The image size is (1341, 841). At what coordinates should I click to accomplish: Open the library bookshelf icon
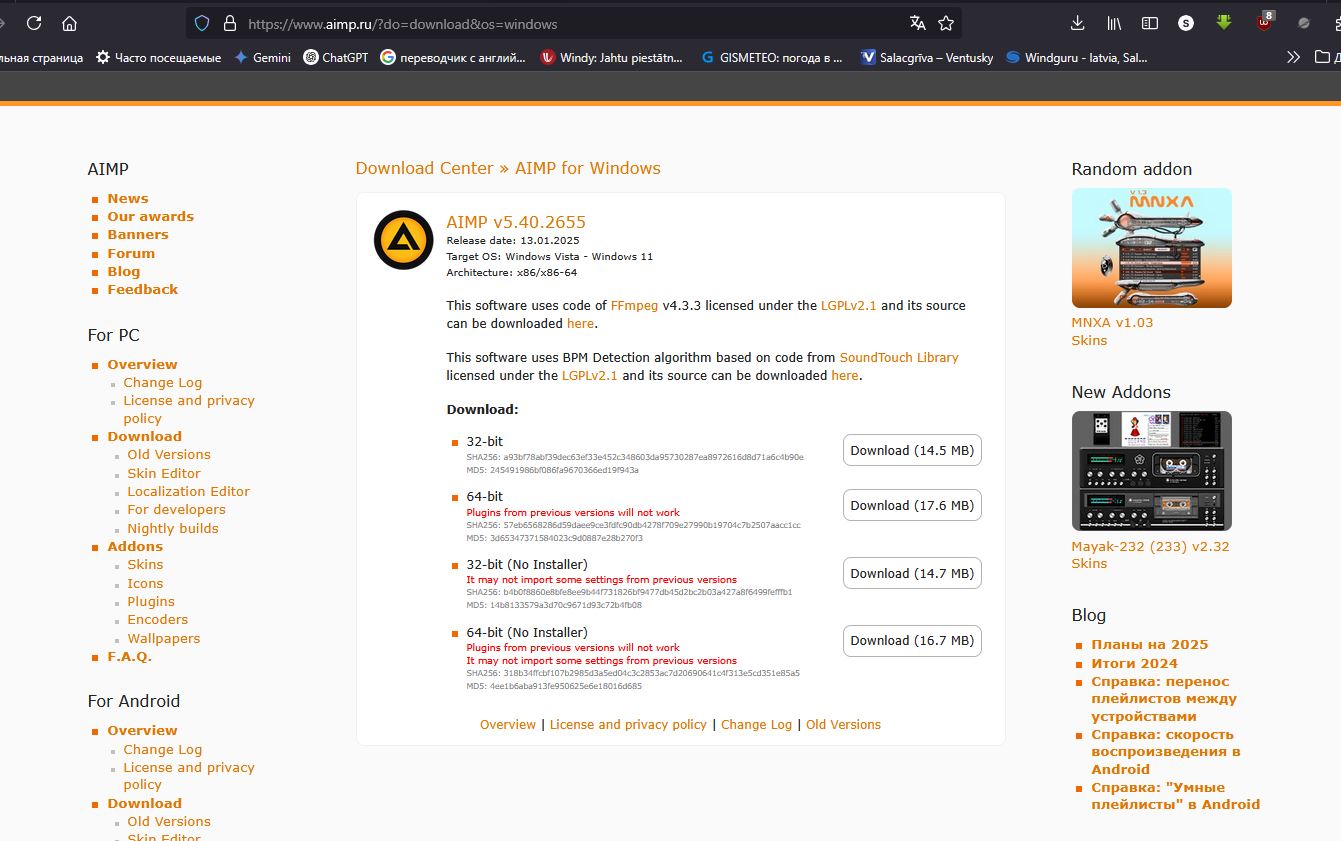1114,23
